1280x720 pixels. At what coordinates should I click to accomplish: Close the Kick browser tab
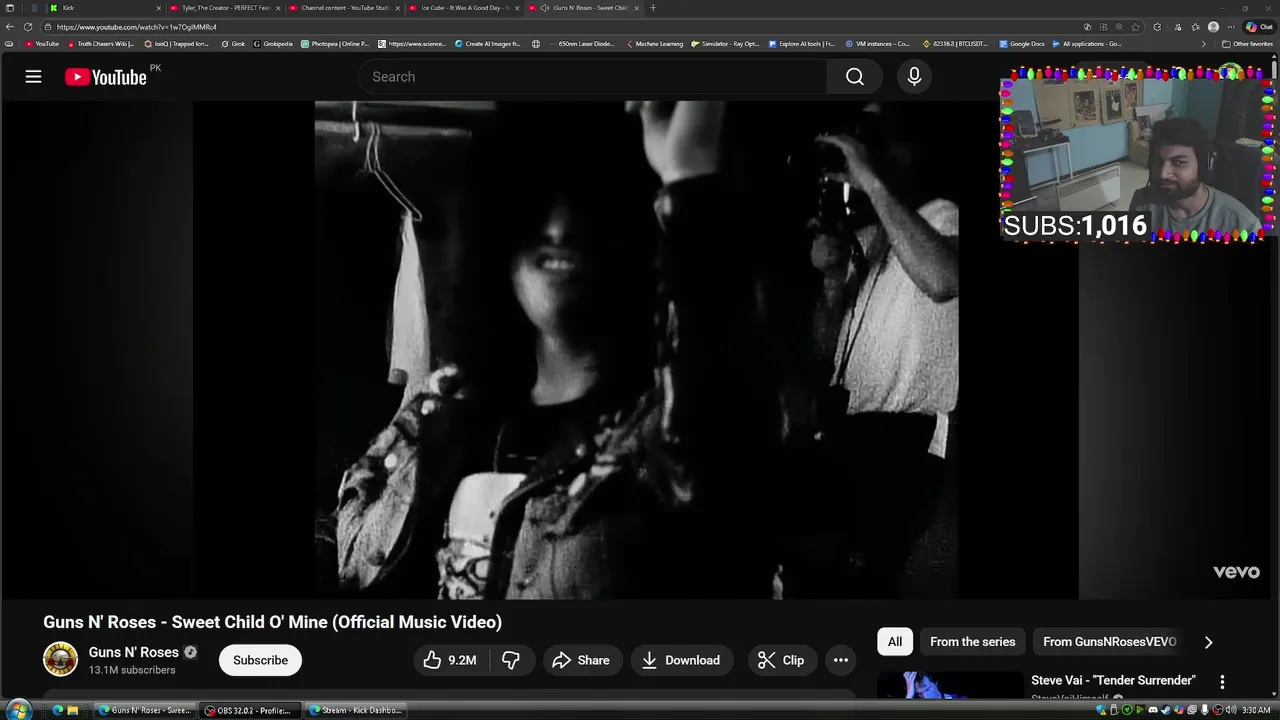click(158, 8)
